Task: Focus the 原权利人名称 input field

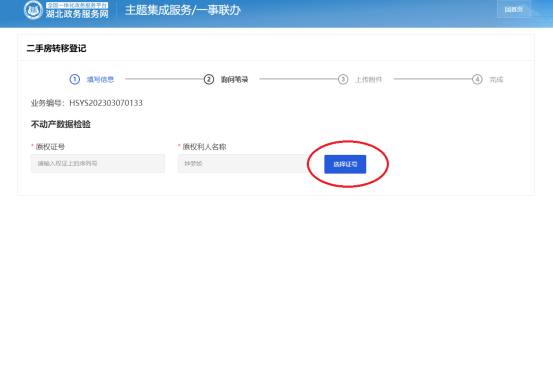Action: point(244,163)
